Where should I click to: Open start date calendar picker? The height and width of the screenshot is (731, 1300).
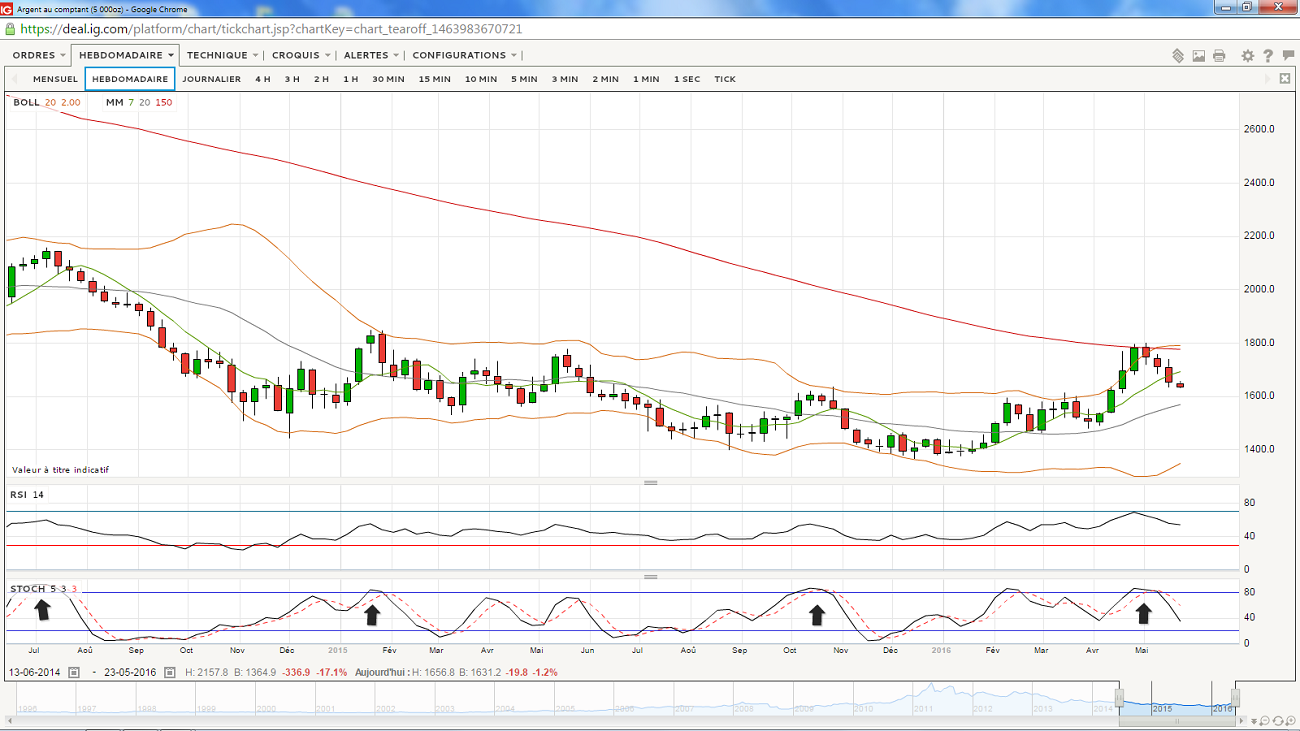click(x=74, y=673)
